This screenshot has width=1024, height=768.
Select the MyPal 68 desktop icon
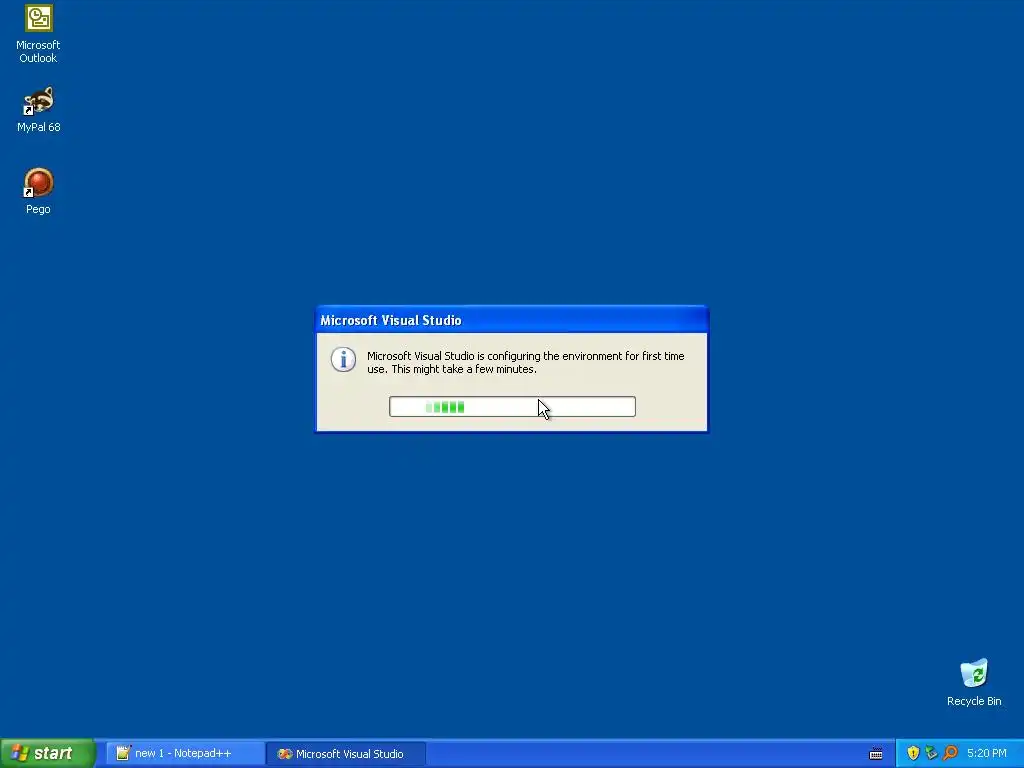point(39,110)
